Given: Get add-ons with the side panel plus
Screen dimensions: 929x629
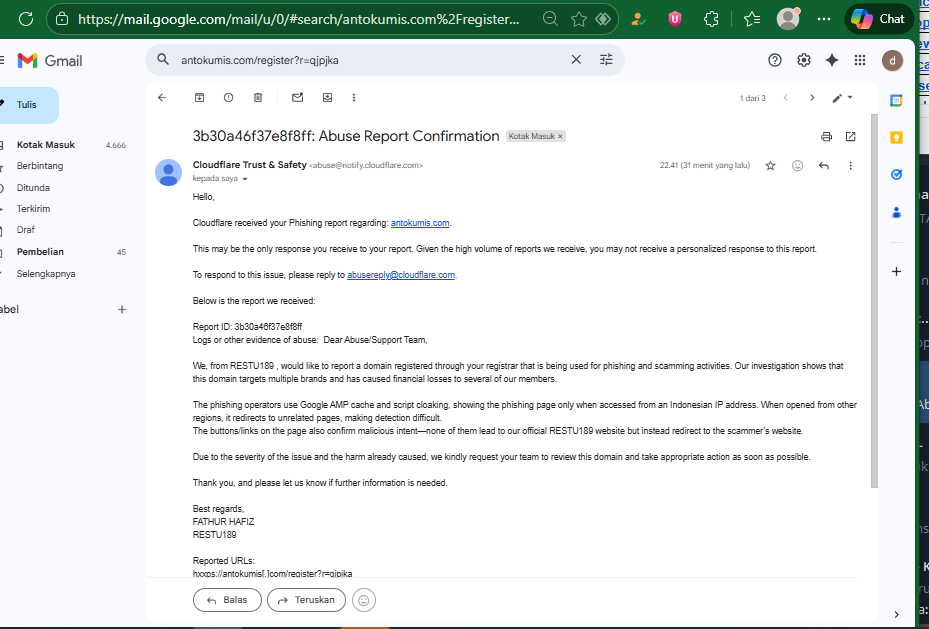Looking at the screenshot, I should [896, 271].
